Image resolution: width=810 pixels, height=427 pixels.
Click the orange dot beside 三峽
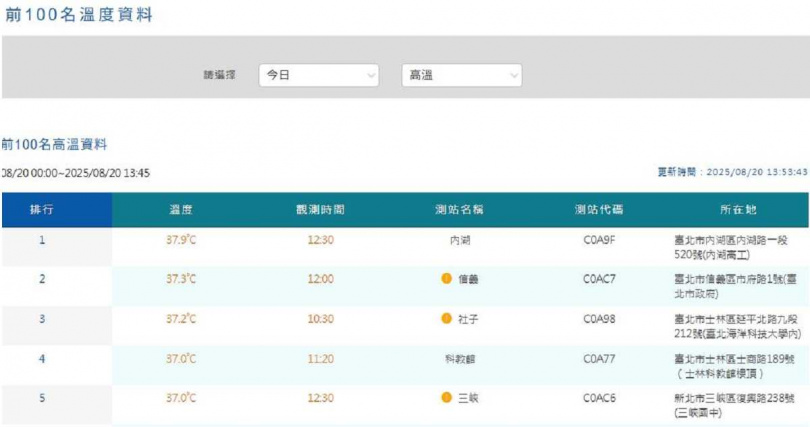click(446, 397)
